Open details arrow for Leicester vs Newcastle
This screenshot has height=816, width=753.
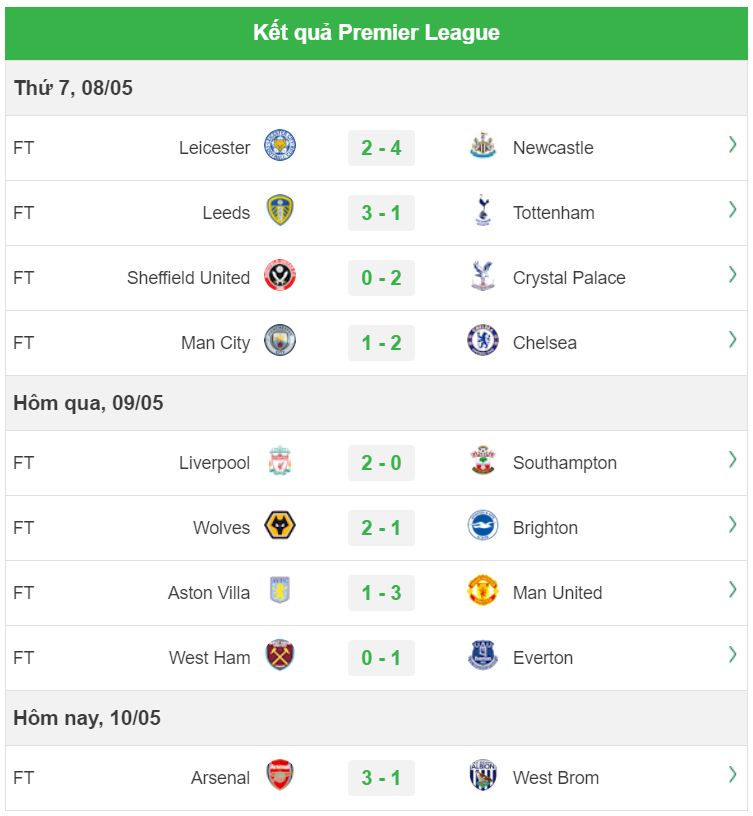coord(733,145)
